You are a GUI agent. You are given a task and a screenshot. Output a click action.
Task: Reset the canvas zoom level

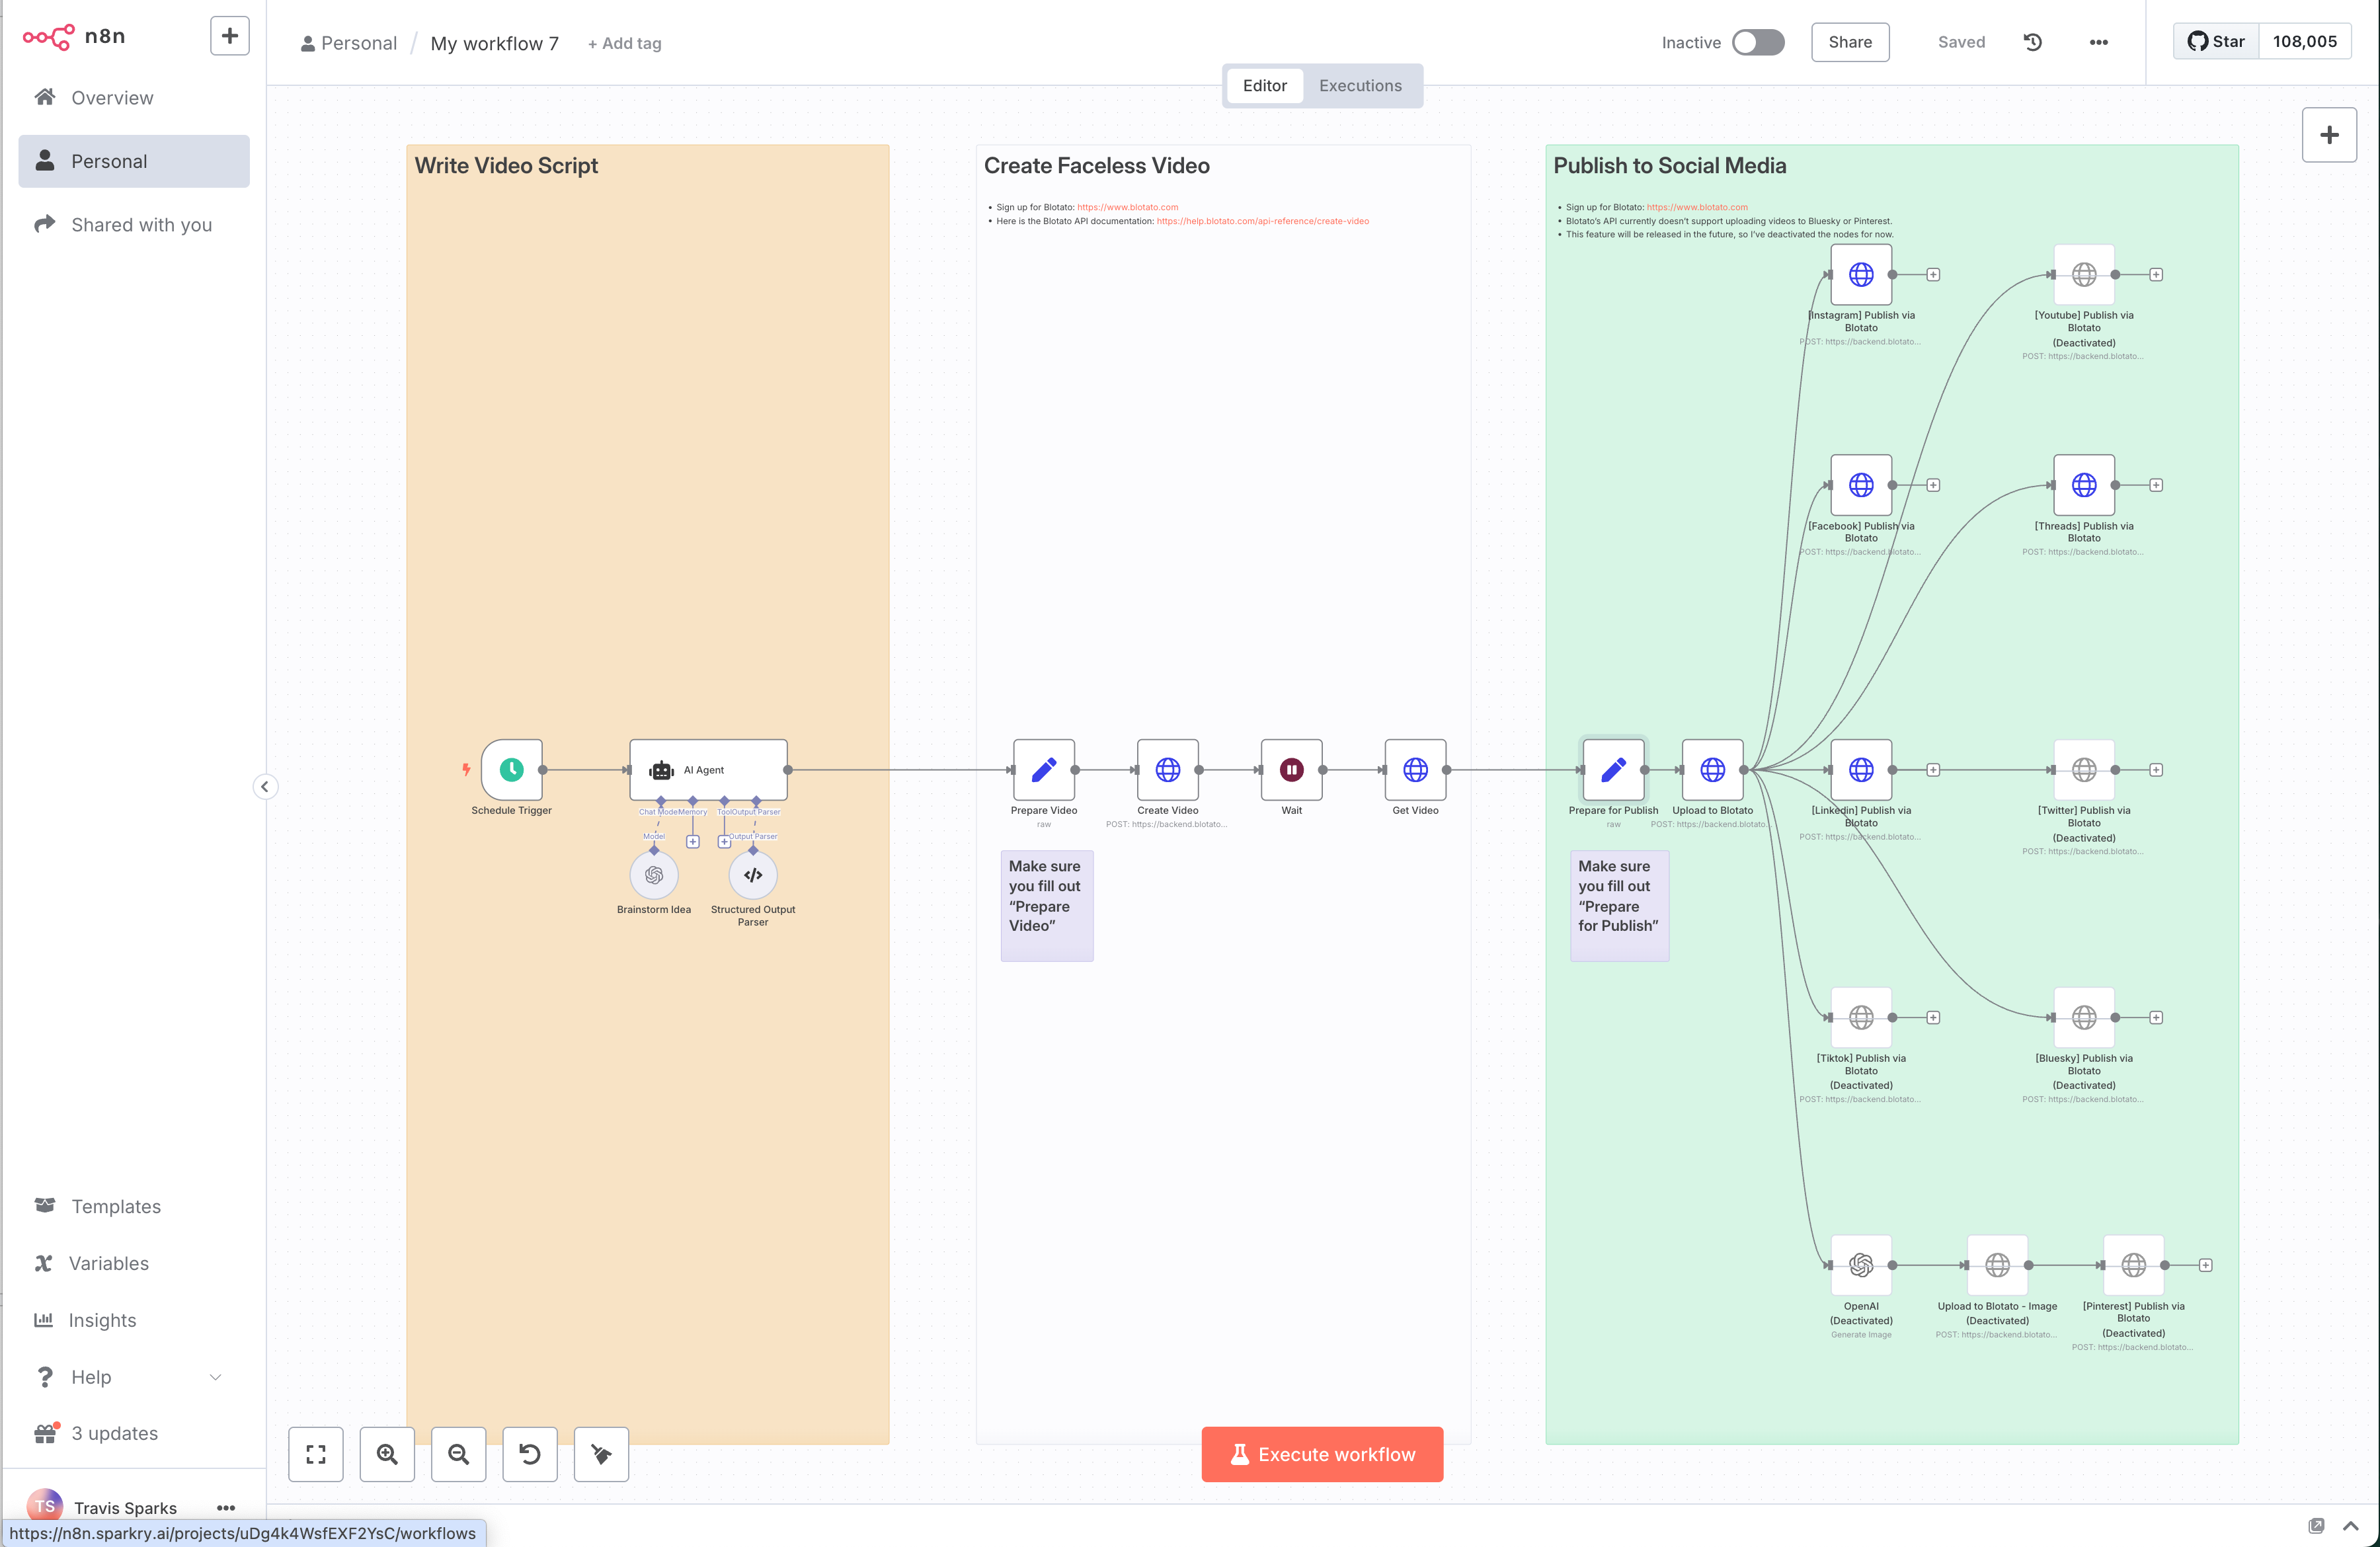point(530,1454)
